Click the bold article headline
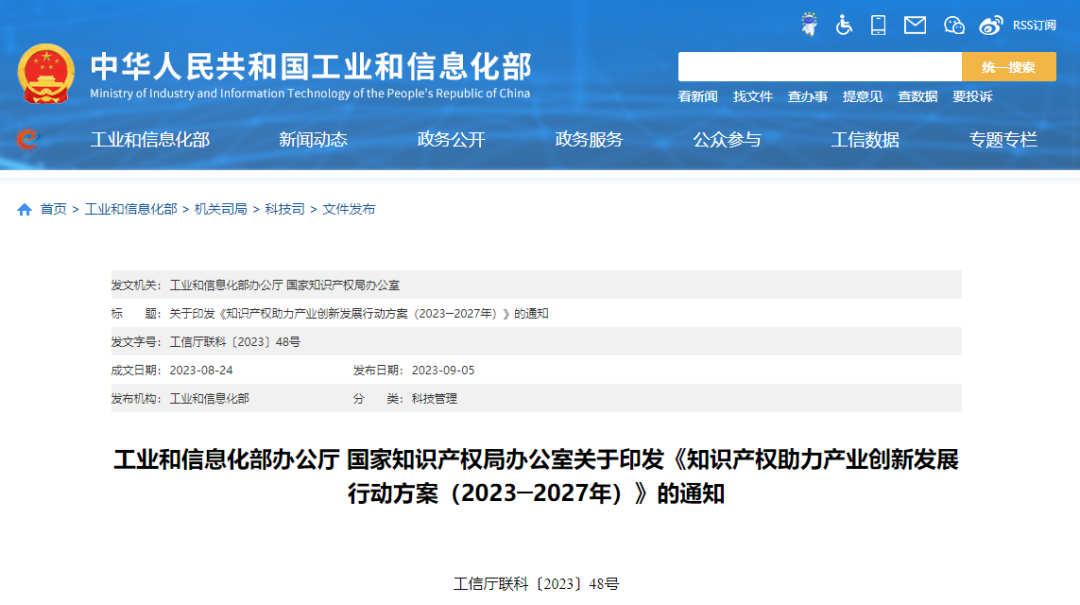Screen dimensions: 1080x605 [536, 476]
